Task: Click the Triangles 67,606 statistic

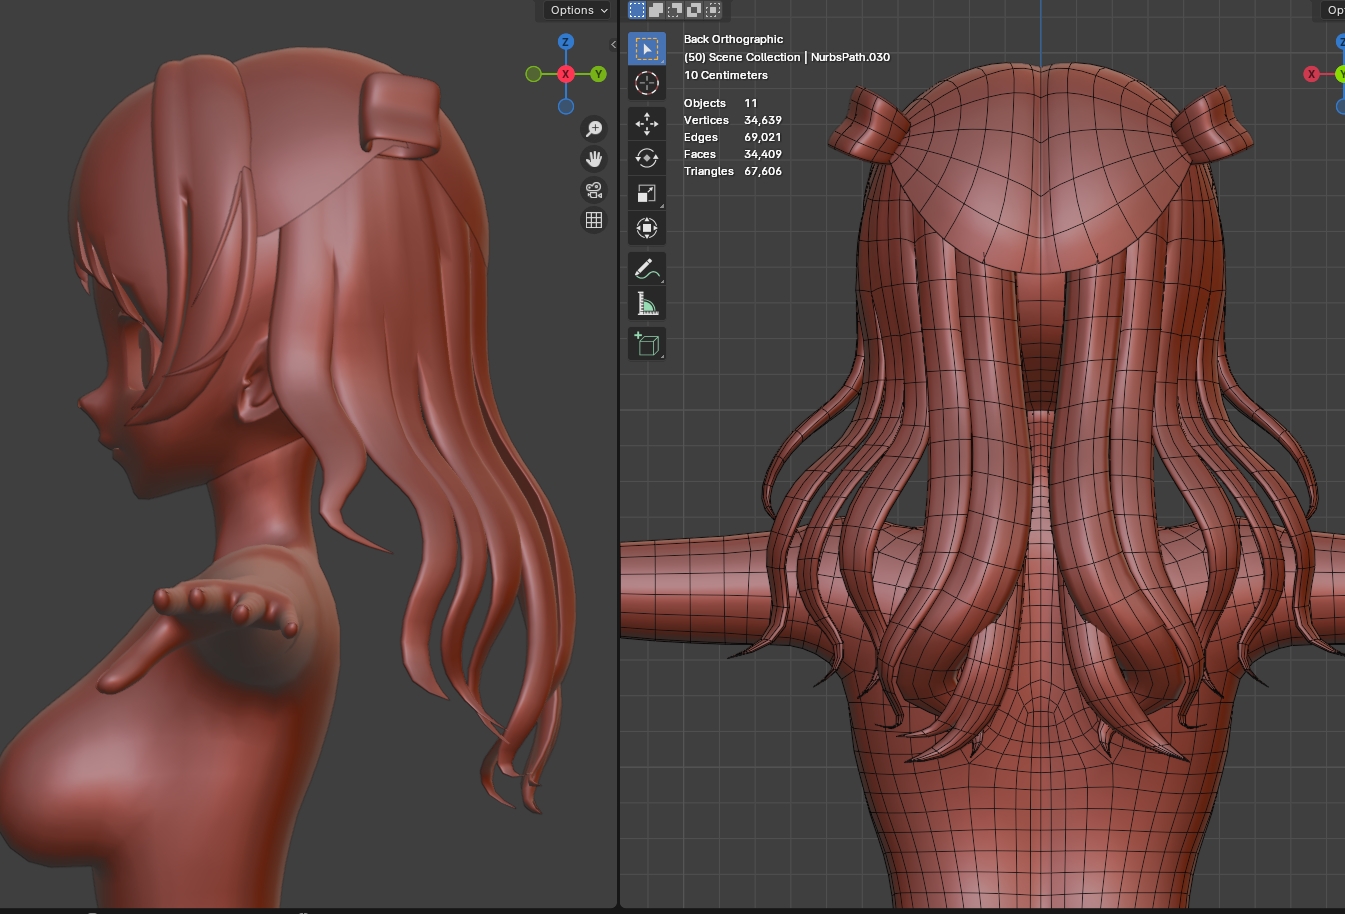Action: (x=733, y=171)
